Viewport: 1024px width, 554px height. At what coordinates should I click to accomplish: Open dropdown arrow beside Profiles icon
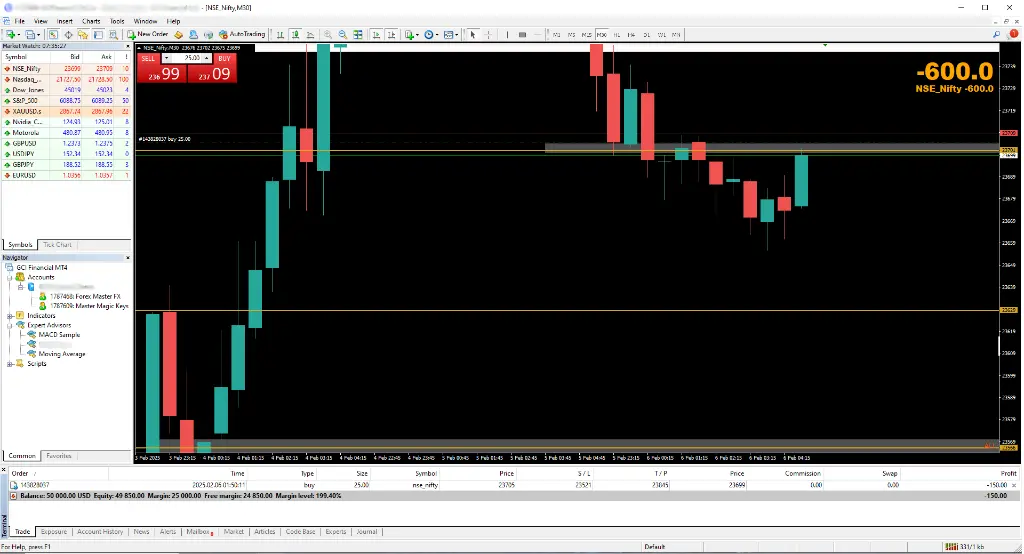(x=39, y=34)
